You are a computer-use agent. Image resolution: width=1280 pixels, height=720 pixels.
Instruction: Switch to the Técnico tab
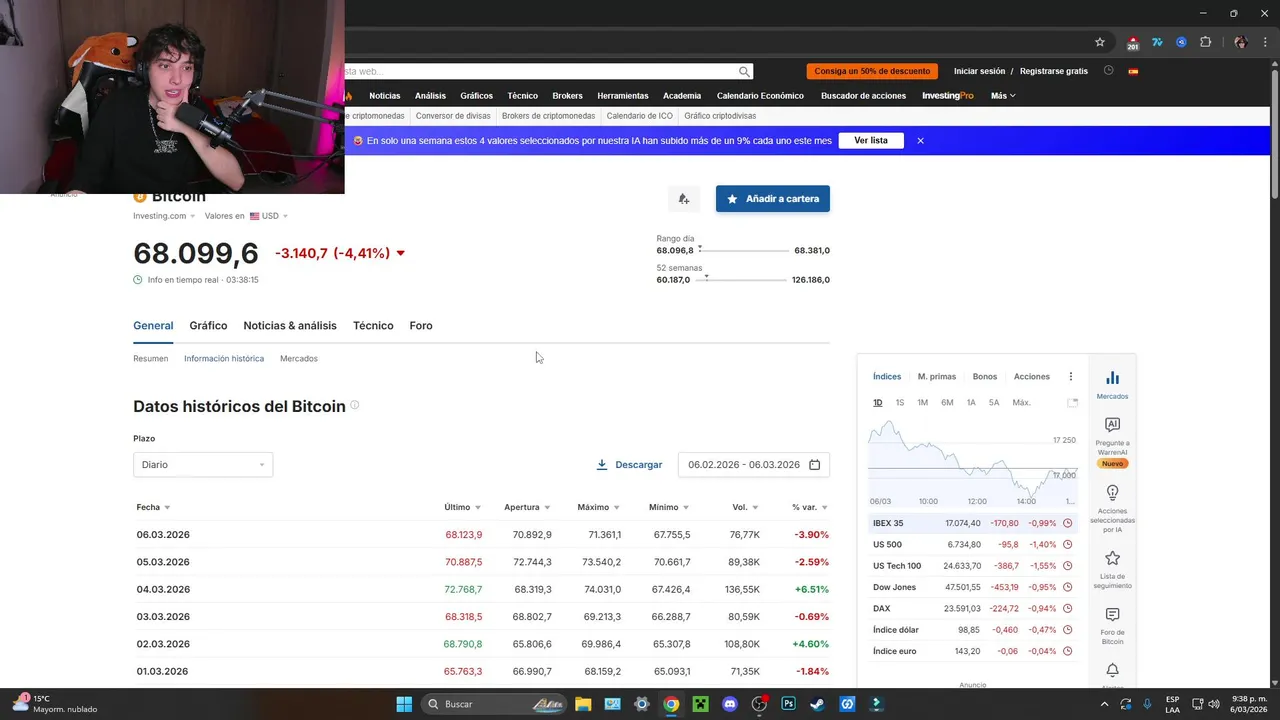pos(373,325)
